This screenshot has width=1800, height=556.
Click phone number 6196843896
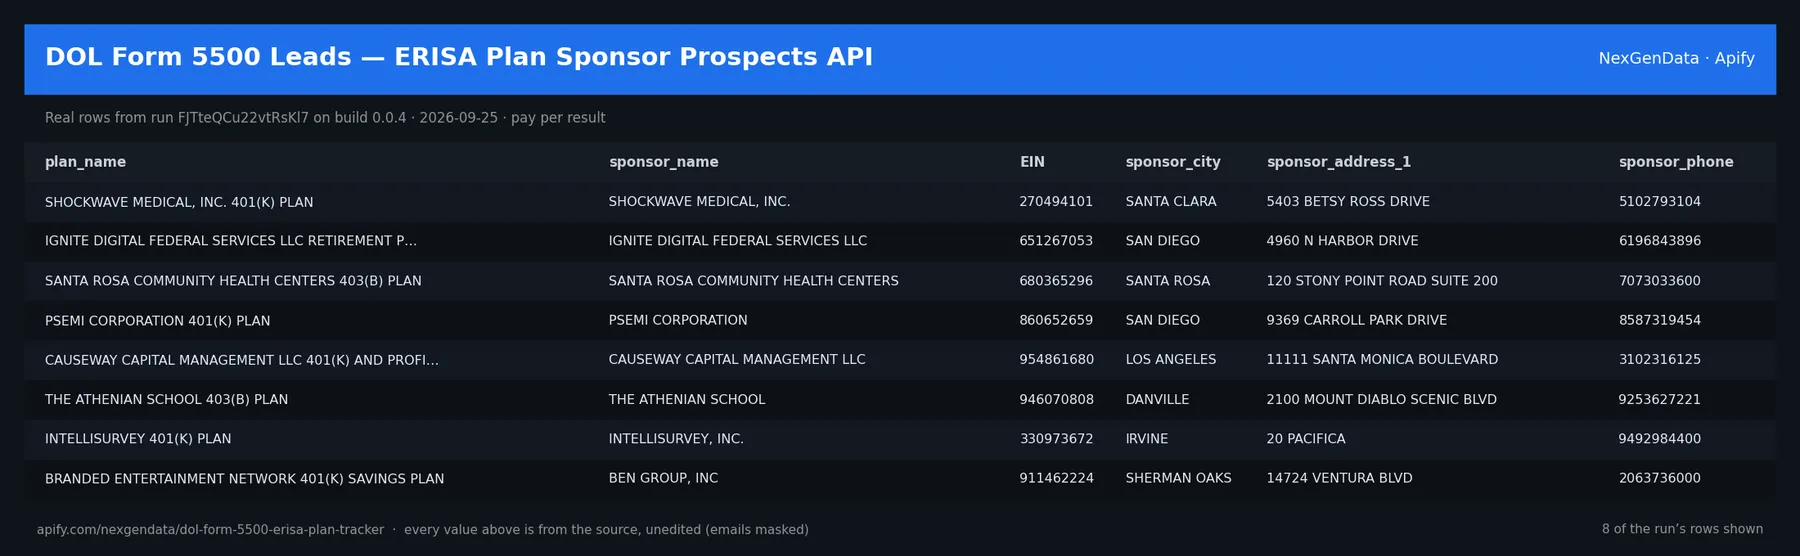point(1660,241)
